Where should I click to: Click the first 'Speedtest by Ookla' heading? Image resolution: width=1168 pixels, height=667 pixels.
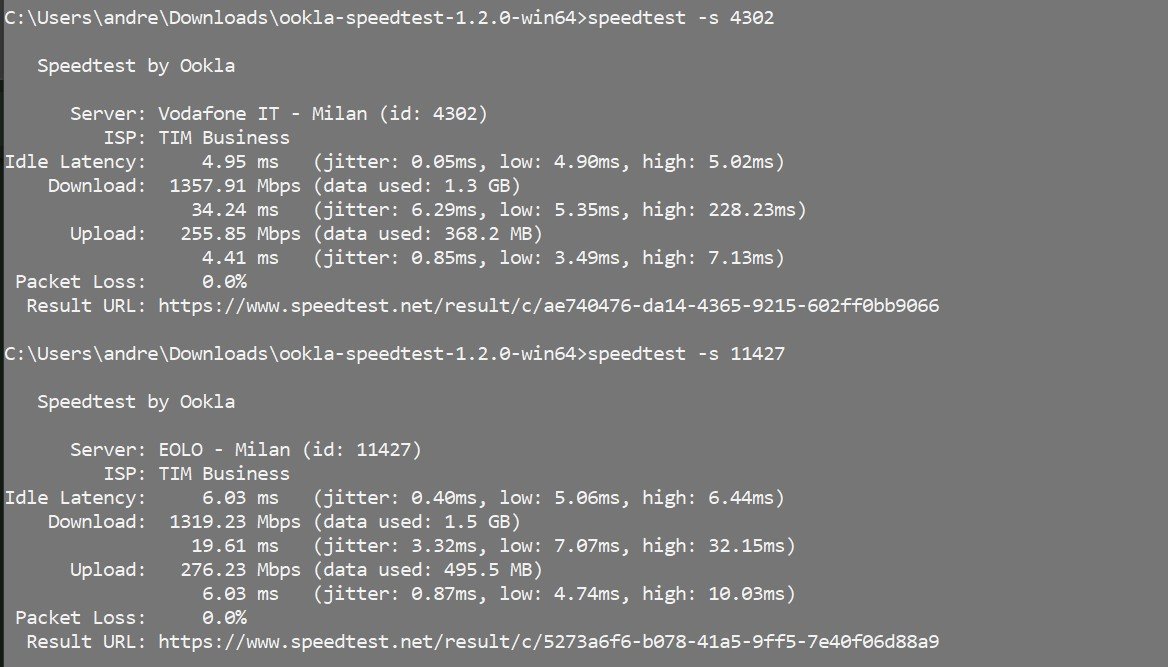coord(136,66)
